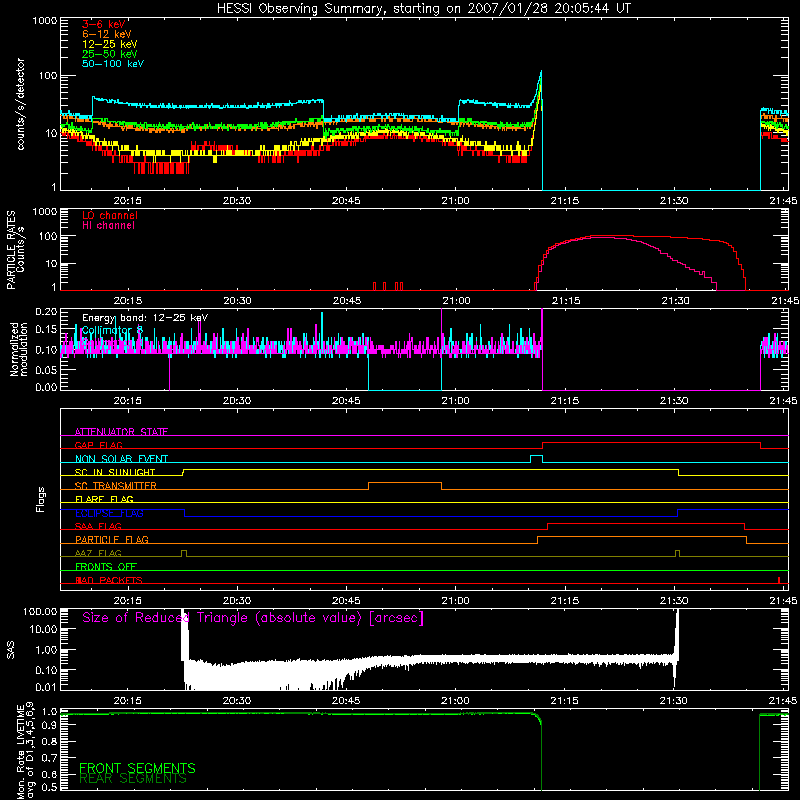Click the HI channel legend label

tap(109, 225)
